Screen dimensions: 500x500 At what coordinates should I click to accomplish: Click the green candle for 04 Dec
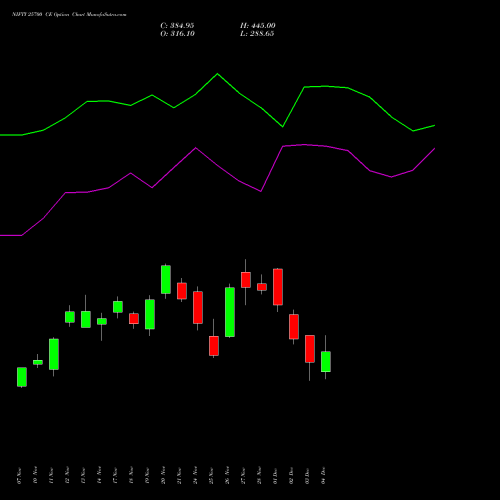click(x=326, y=362)
